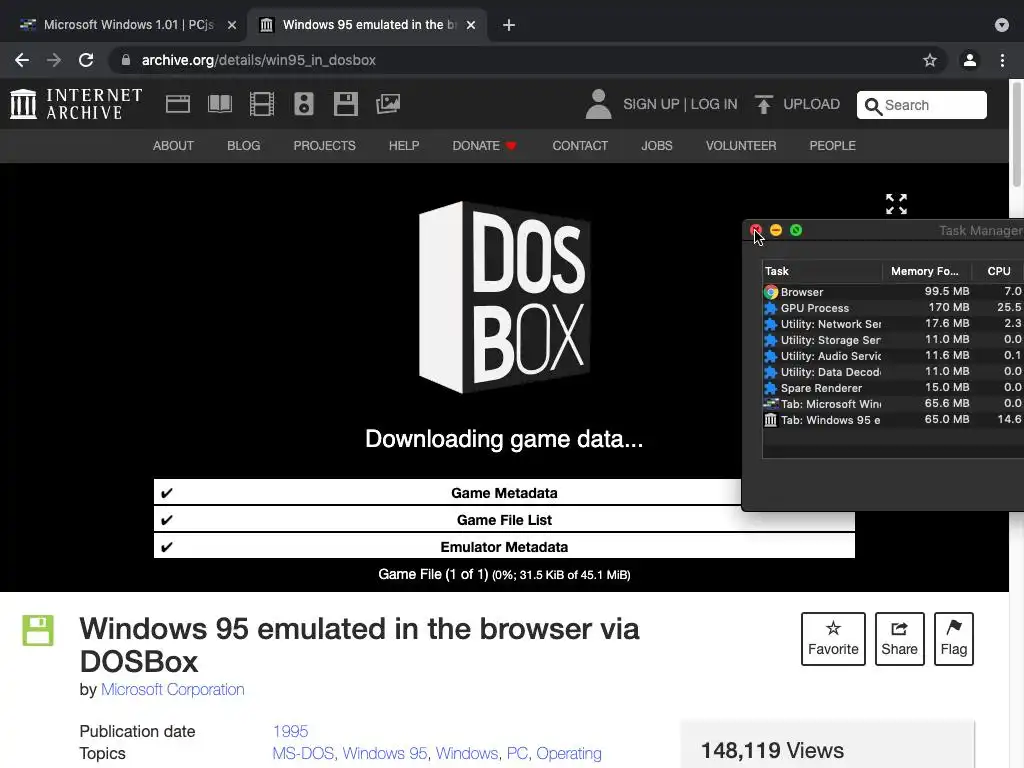Screen dimensions: 1024x768
Task: Select Utility: Storage Service row
Action: 893,340
